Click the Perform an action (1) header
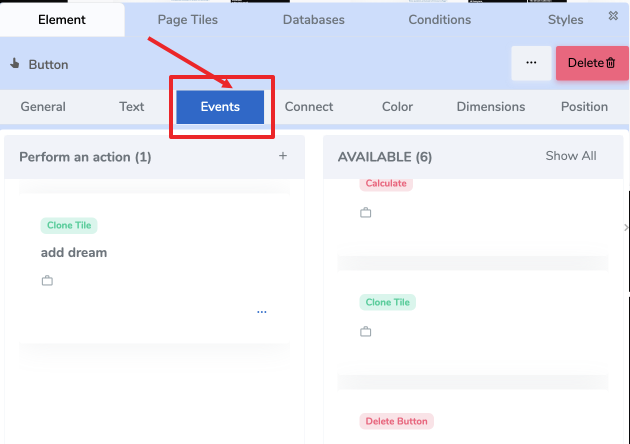The image size is (630, 444). [x=85, y=157]
